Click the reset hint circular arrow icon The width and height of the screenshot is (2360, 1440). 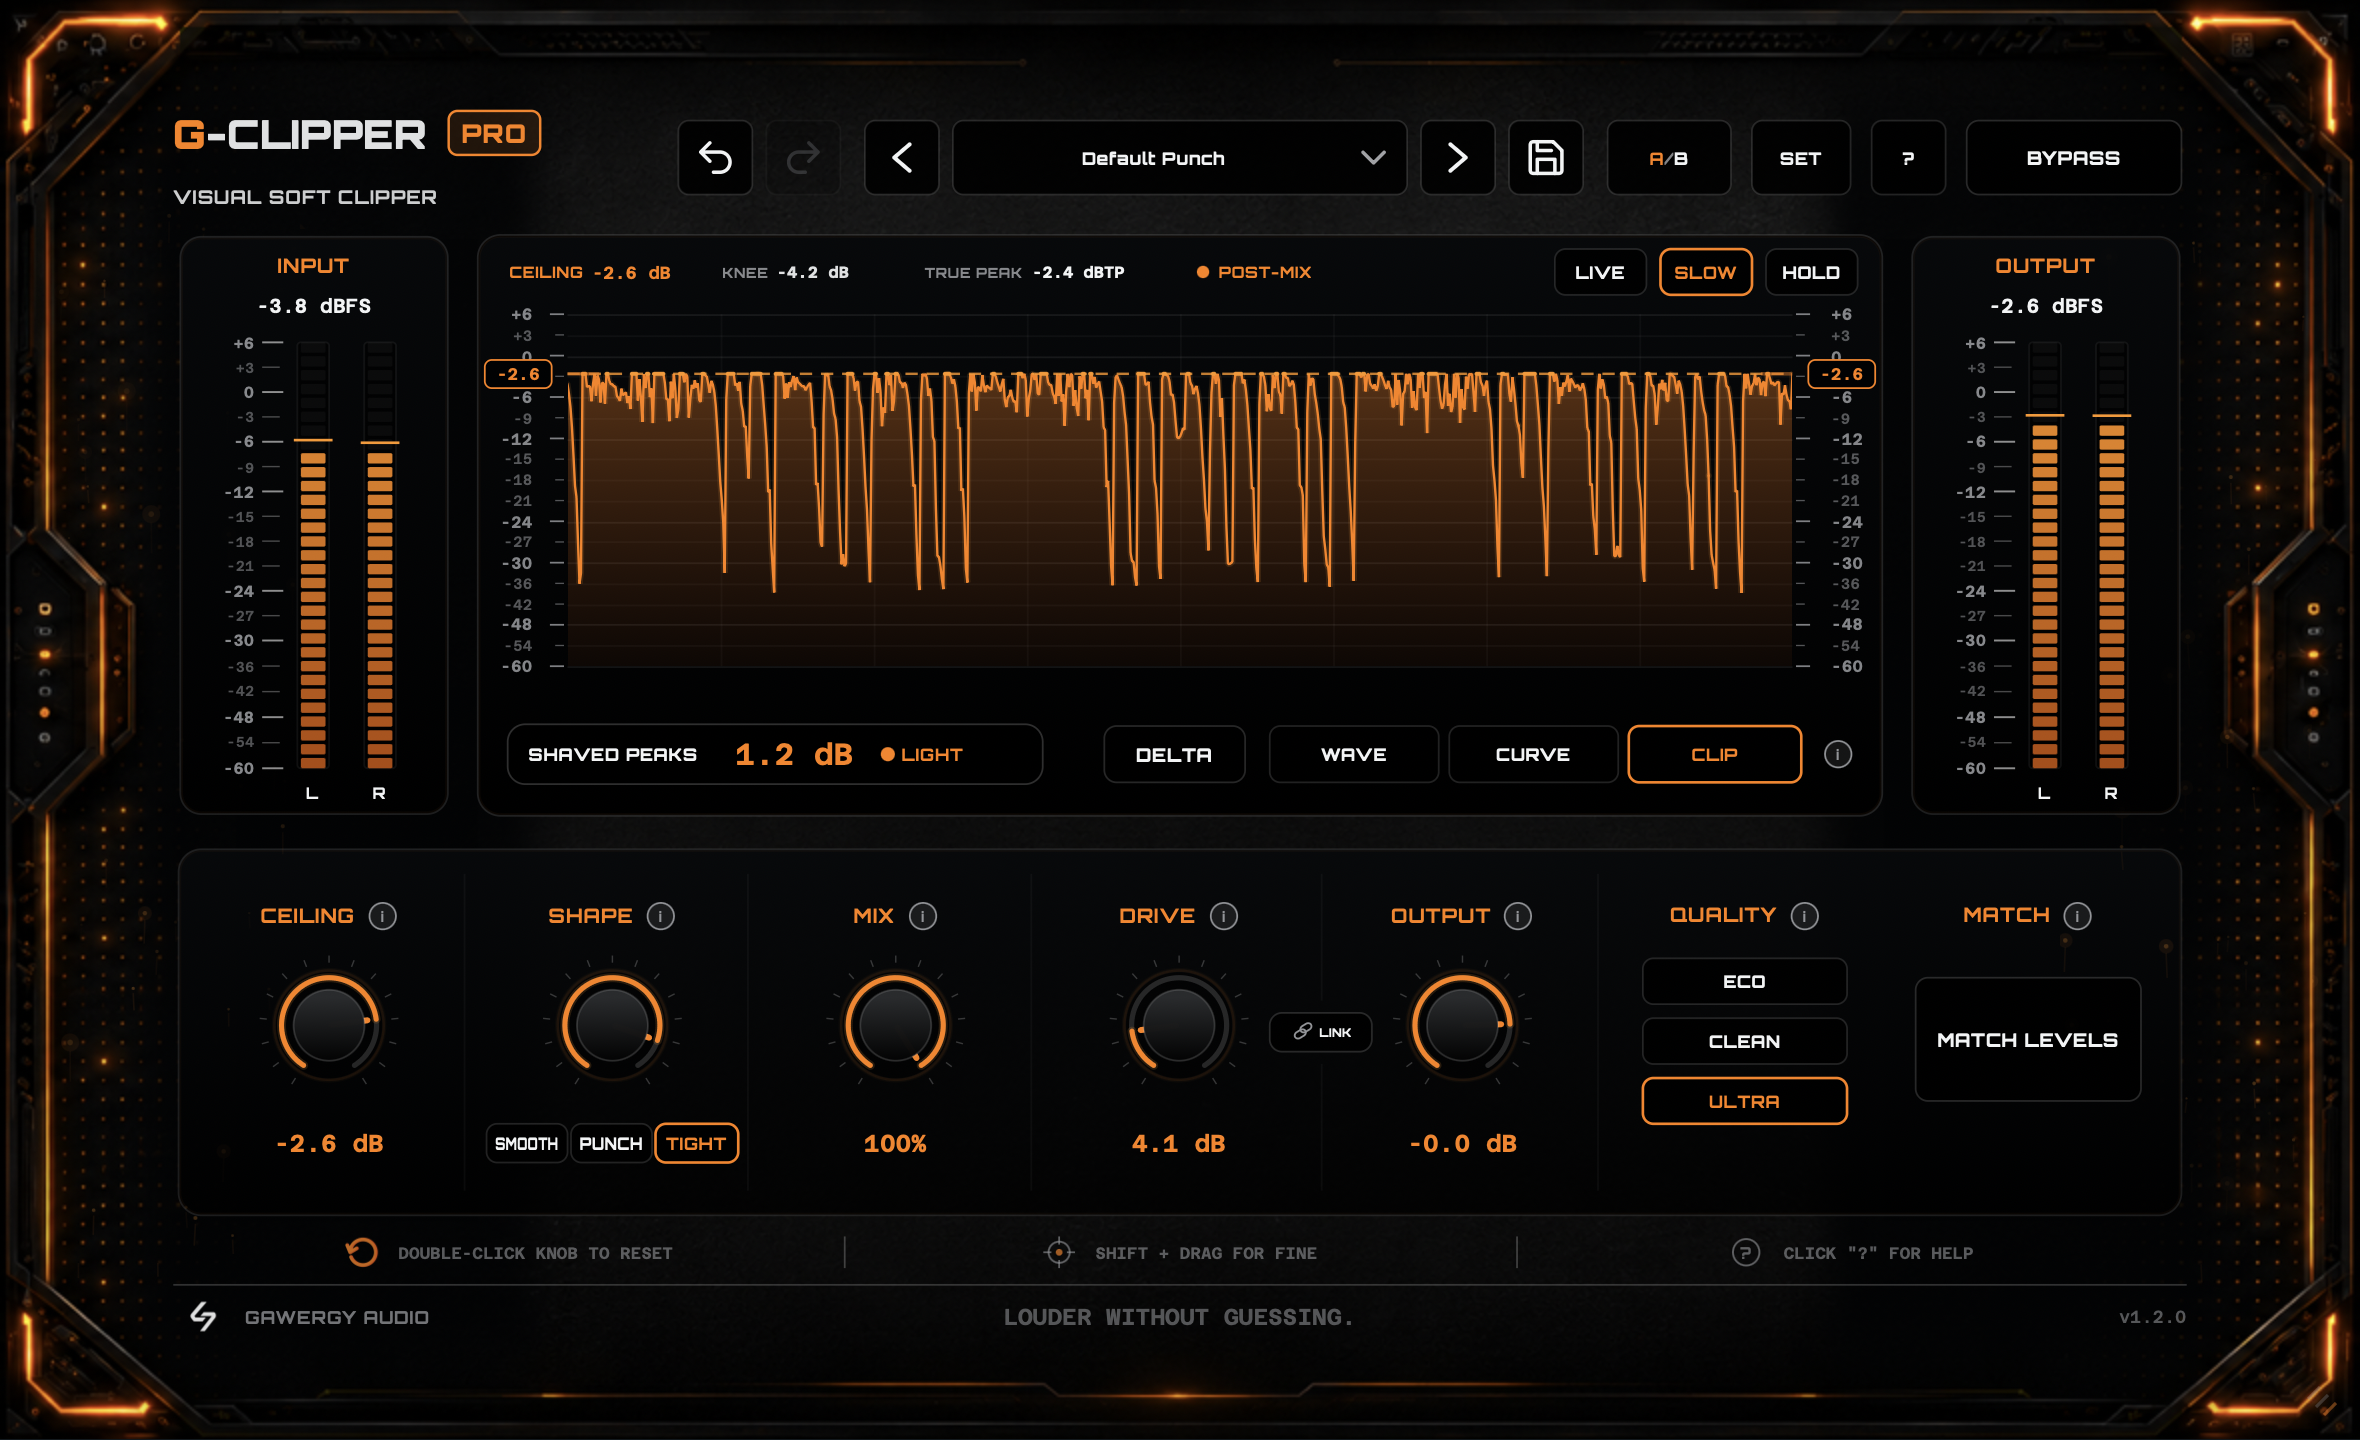(361, 1252)
